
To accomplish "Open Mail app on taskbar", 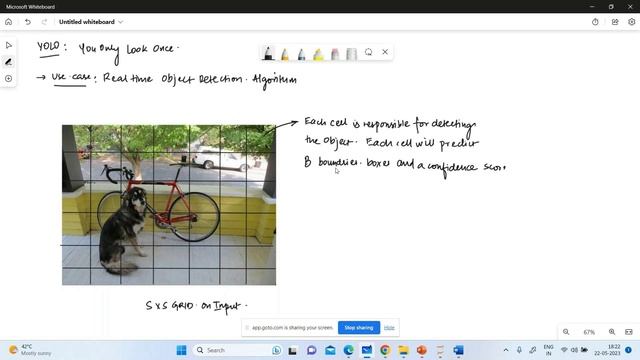I will pyautogui.click(x=330, y=350).
